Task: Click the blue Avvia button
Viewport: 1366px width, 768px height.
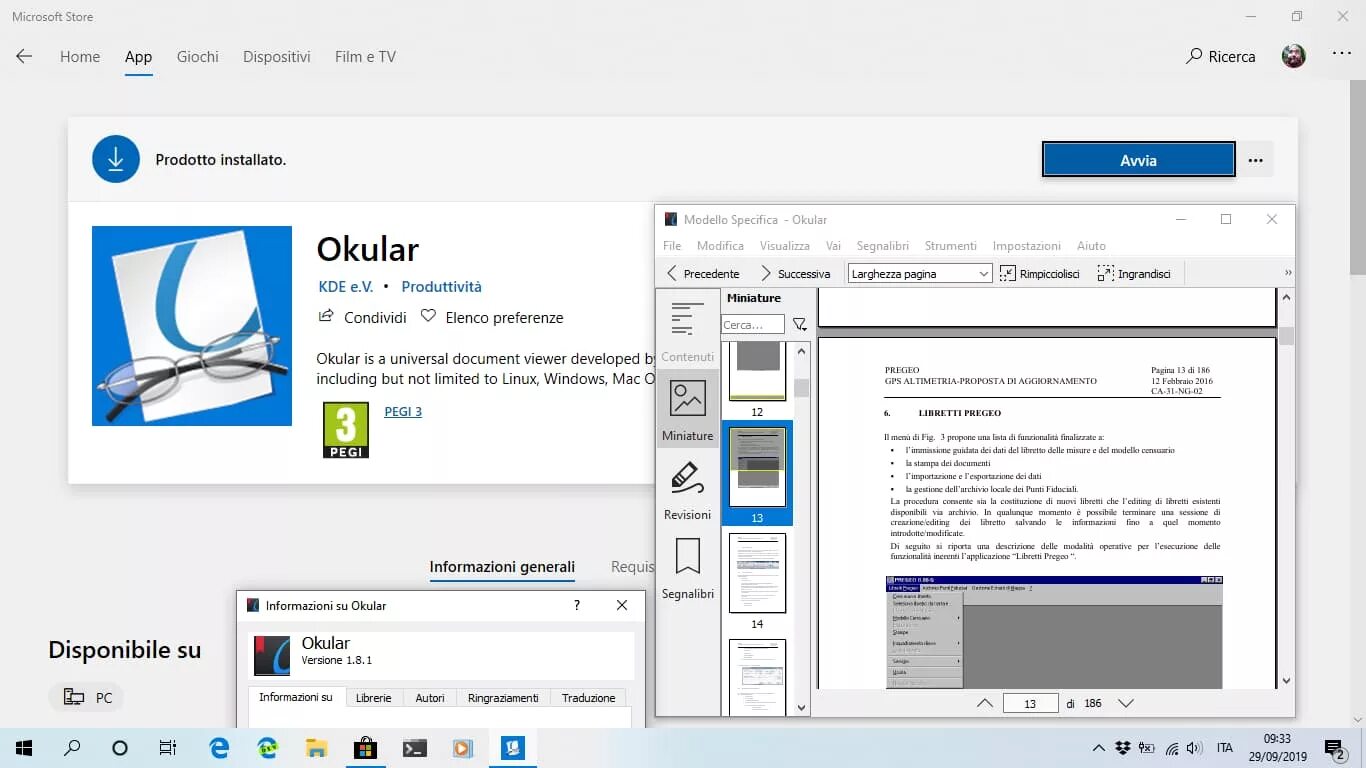Action: 1138,160
